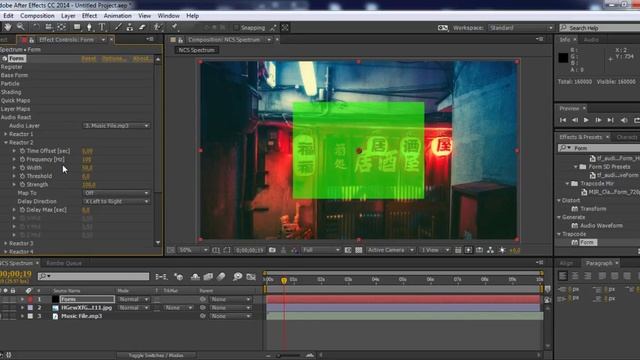Open the Active Camera view dropdown
The image size is (640, 360).
click(391, 250)
